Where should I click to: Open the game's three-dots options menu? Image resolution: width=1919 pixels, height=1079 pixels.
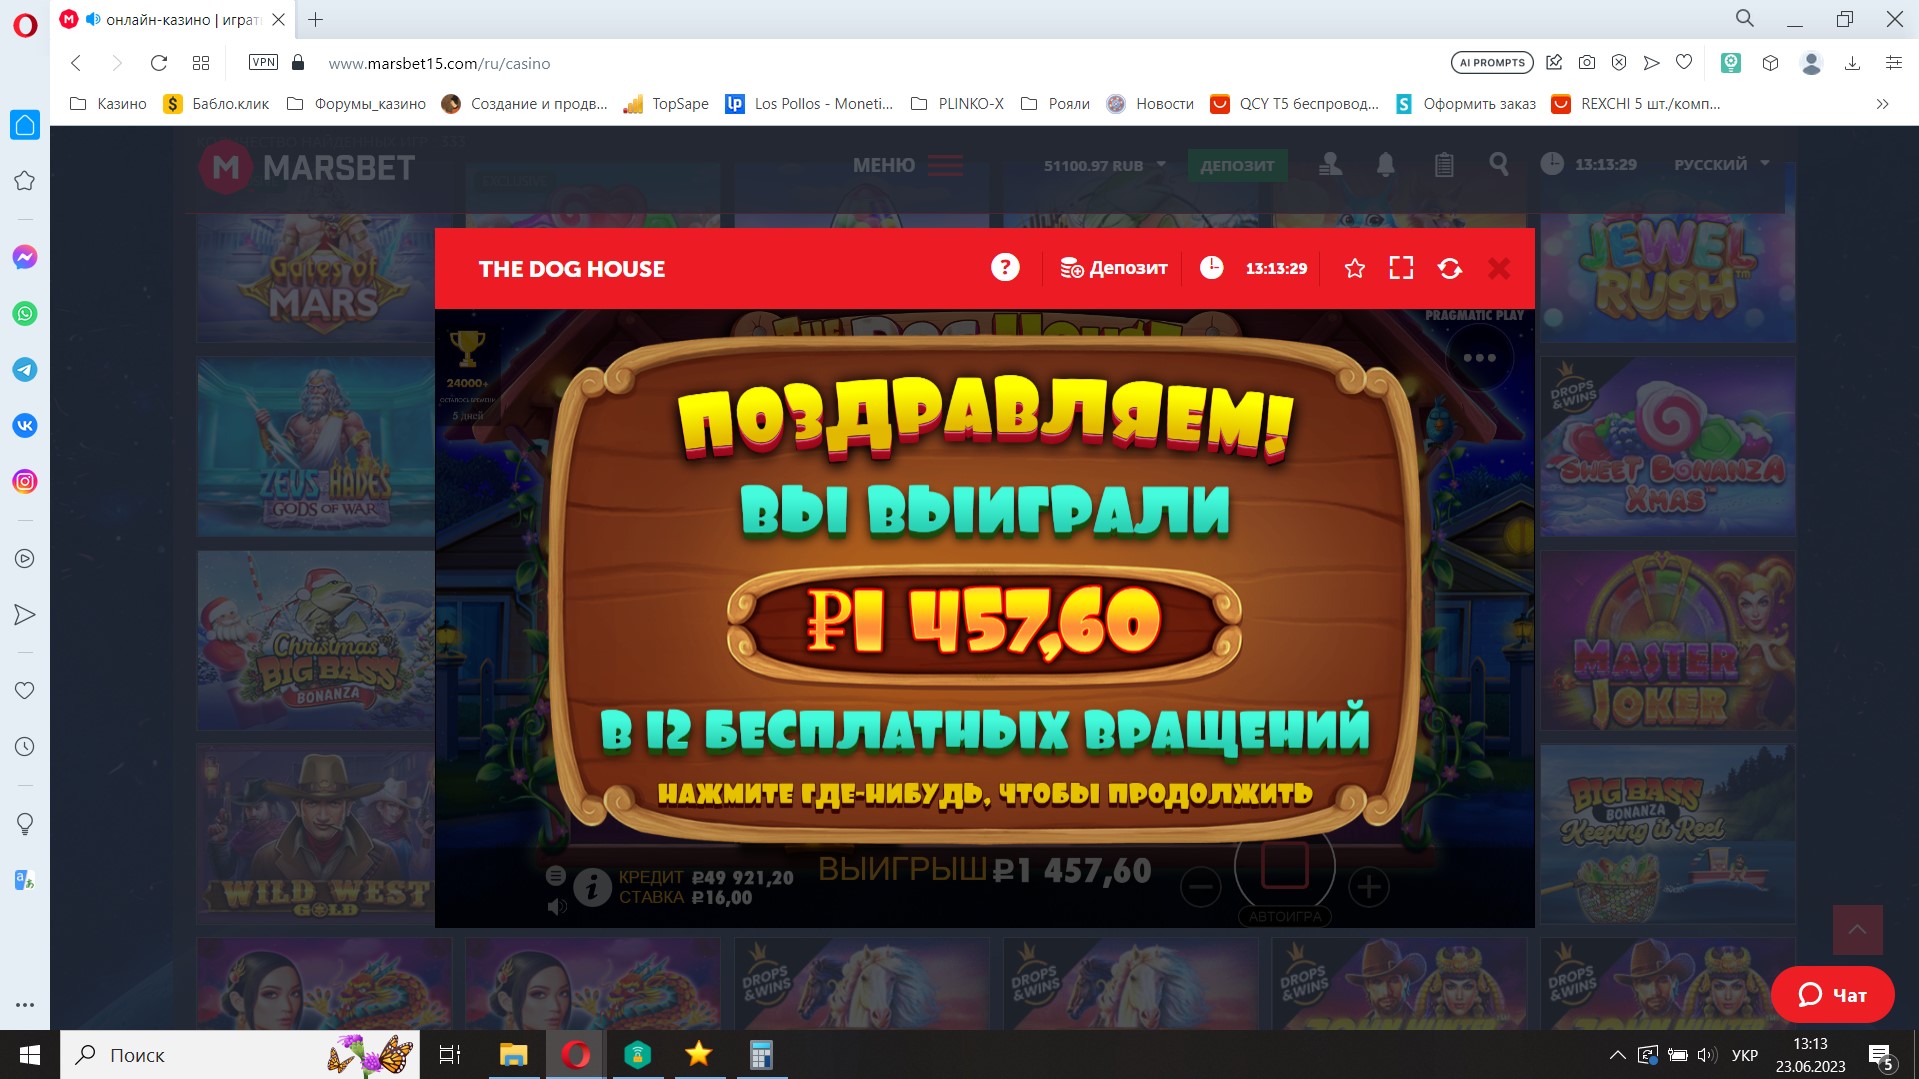point(1480,358)
